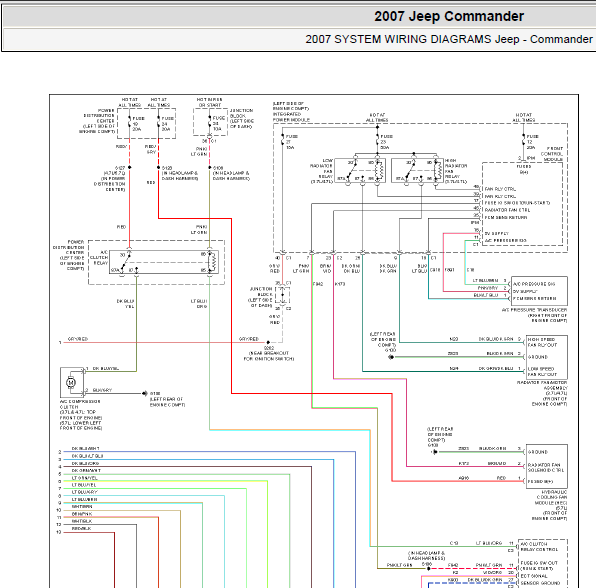Click the low radiator fan relay box

(360, 170)
